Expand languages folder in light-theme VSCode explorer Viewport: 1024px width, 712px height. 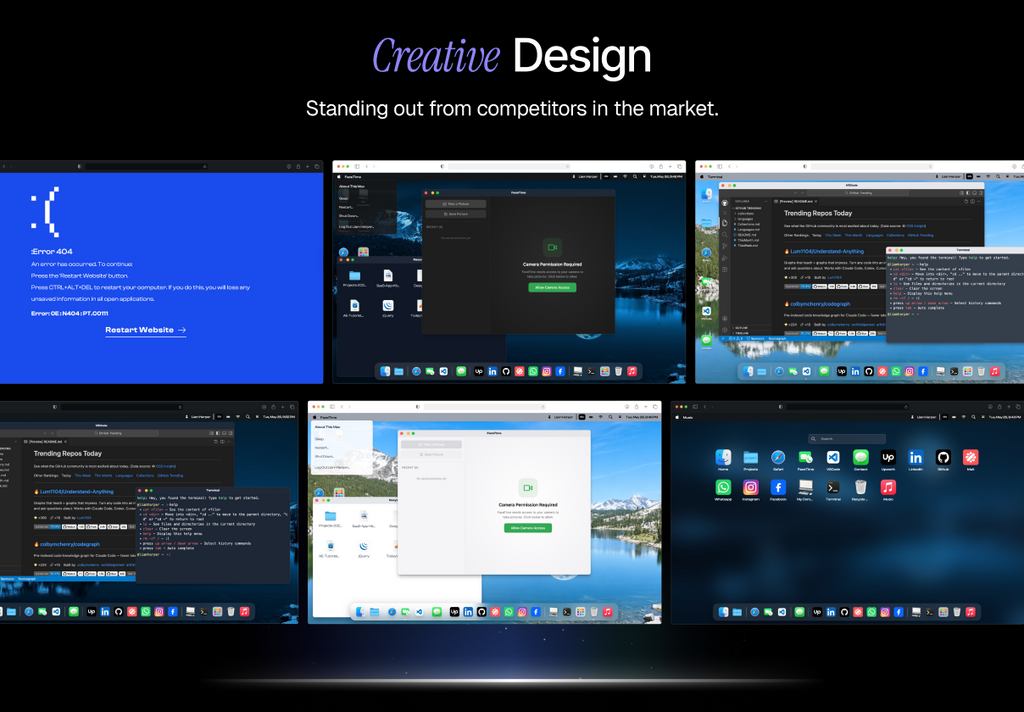point(744,219)
